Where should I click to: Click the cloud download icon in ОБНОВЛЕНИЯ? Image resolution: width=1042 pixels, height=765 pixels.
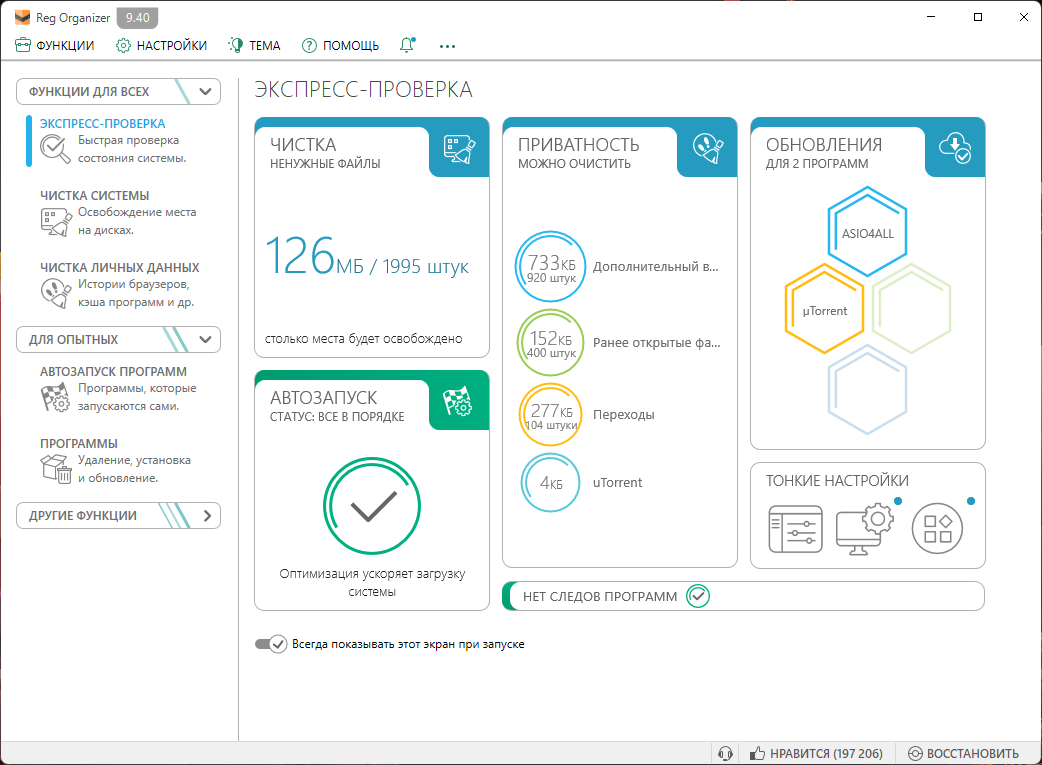coord(955,148)
